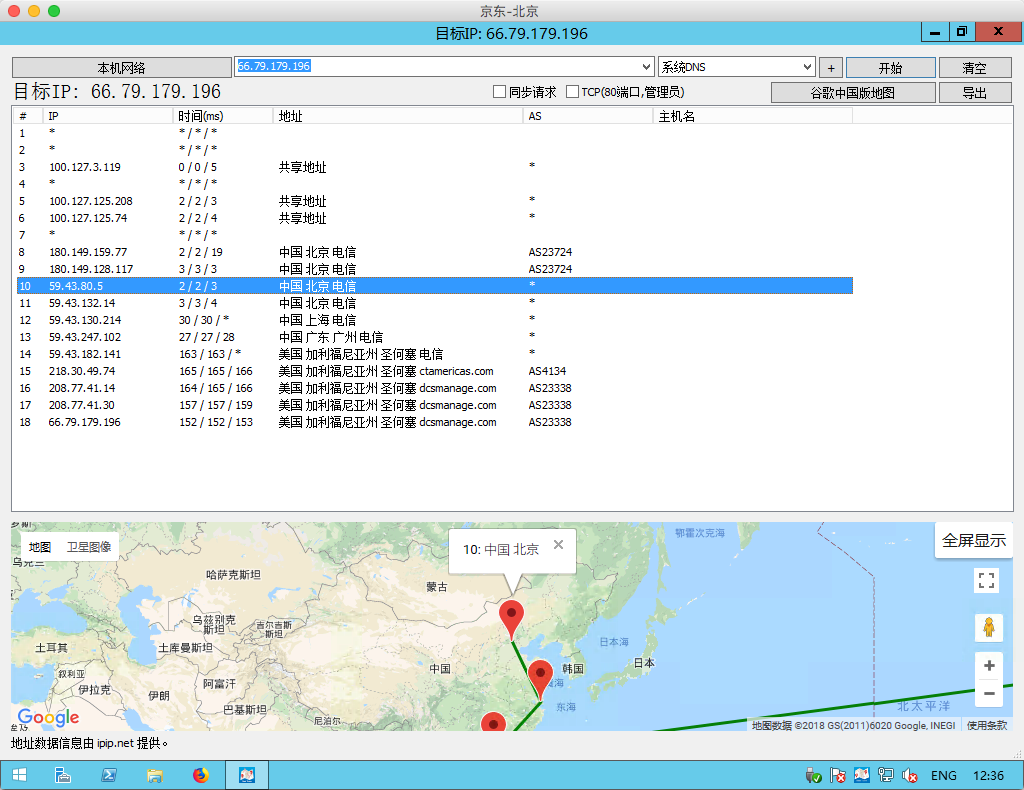This screenshot has width=1024, height=790.
Task: Click the 时间(ms) column header
Action: coord(200,116)
